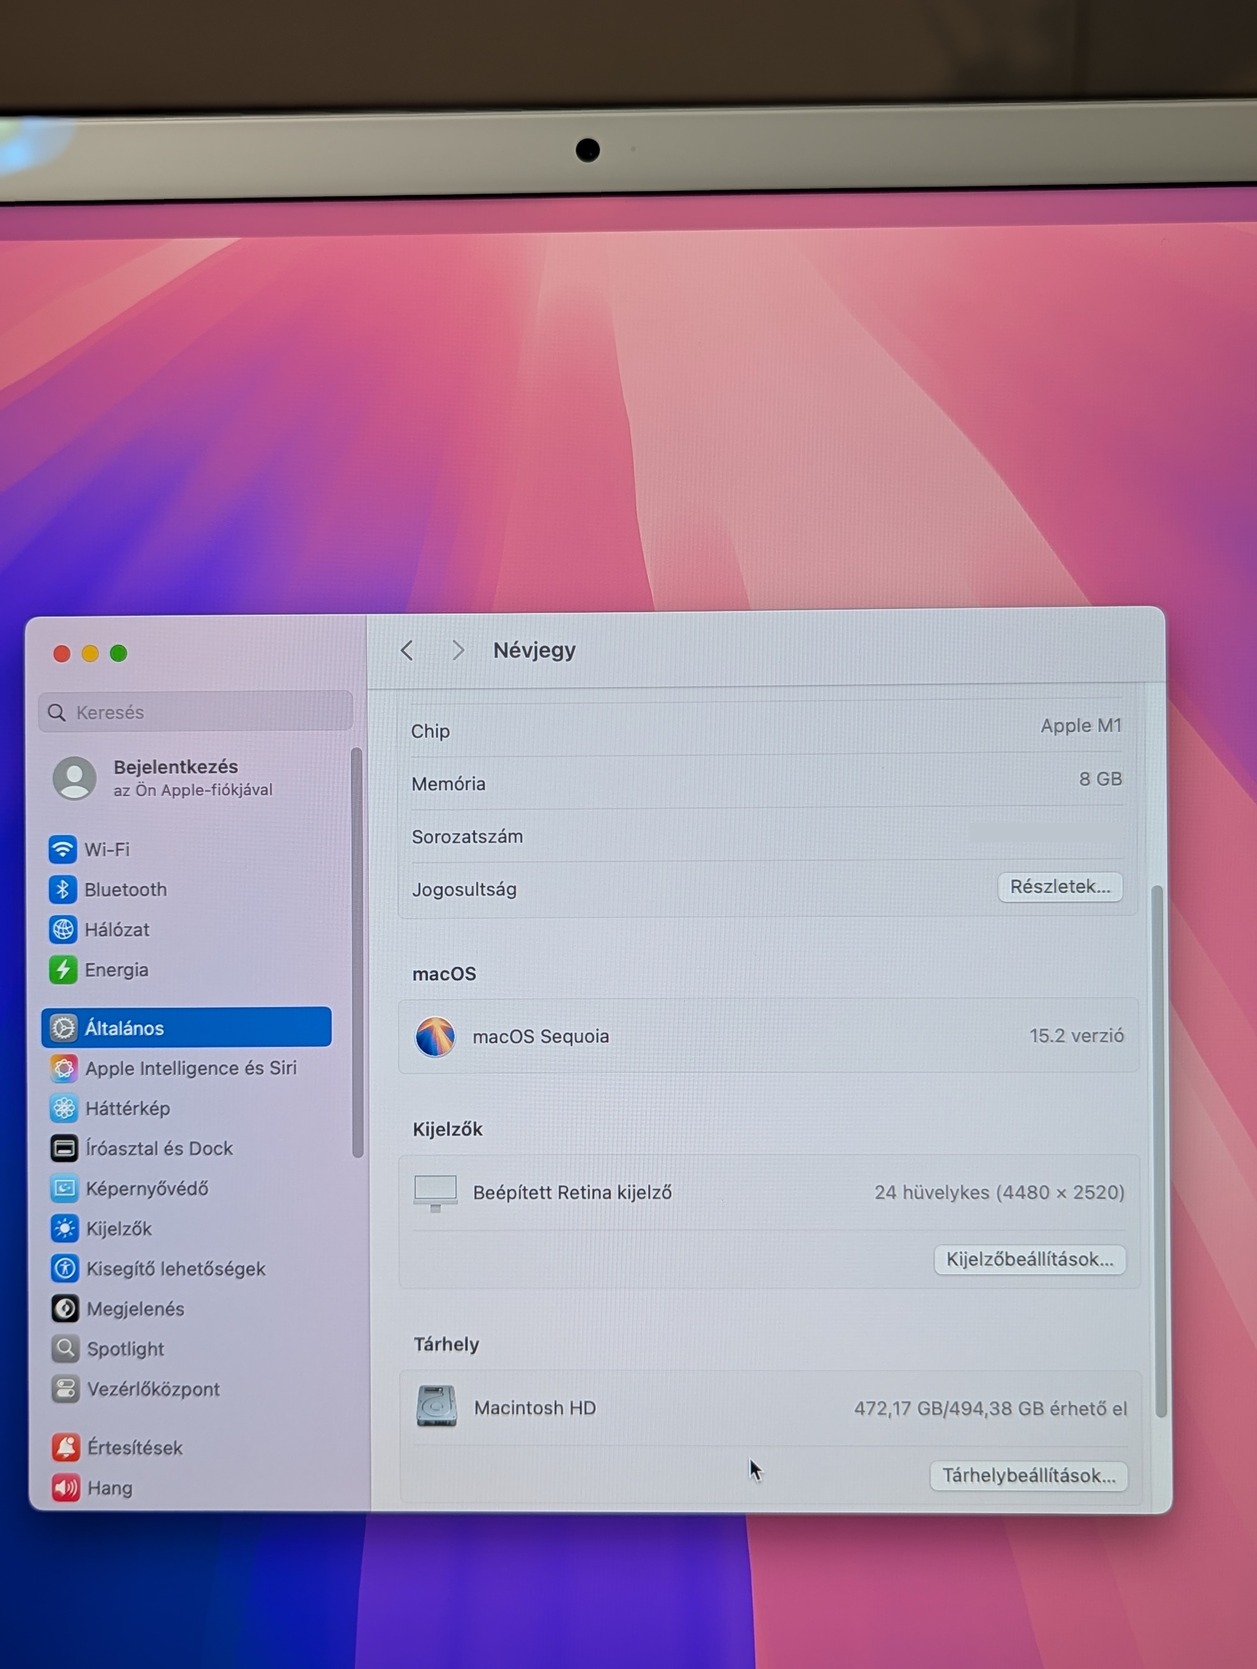Open Értesítések bell icon

[x=66, y=1447]
